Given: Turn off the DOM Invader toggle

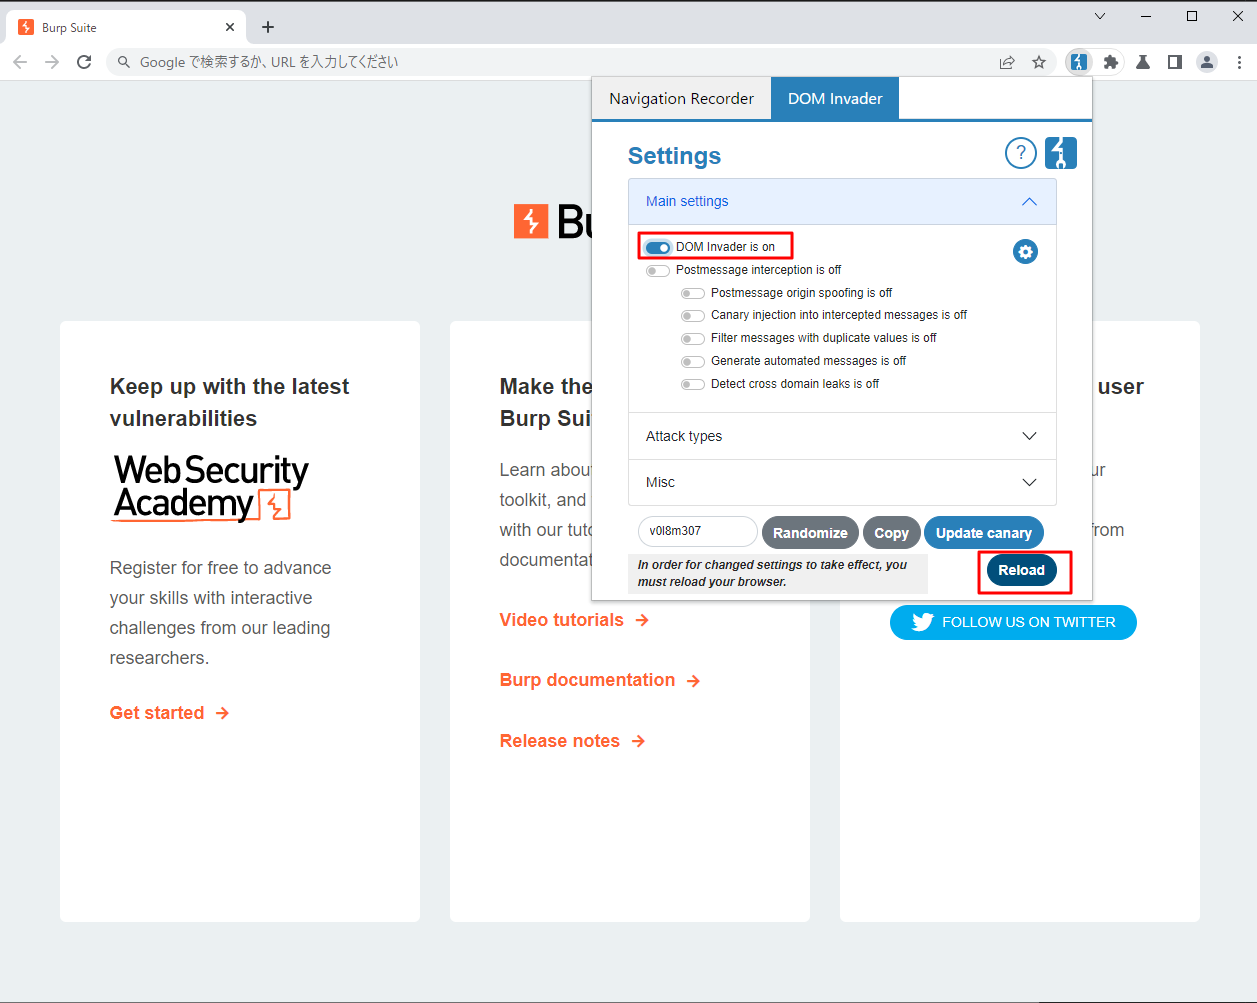Looking at the screenshot, I should (x=657, y=247).
